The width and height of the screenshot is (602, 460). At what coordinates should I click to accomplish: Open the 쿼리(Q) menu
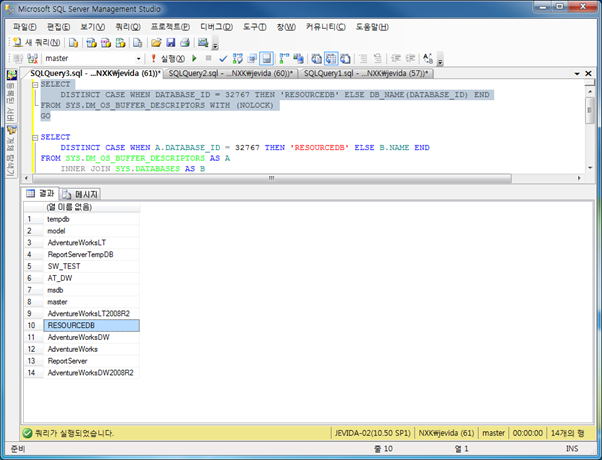[128, 27]
